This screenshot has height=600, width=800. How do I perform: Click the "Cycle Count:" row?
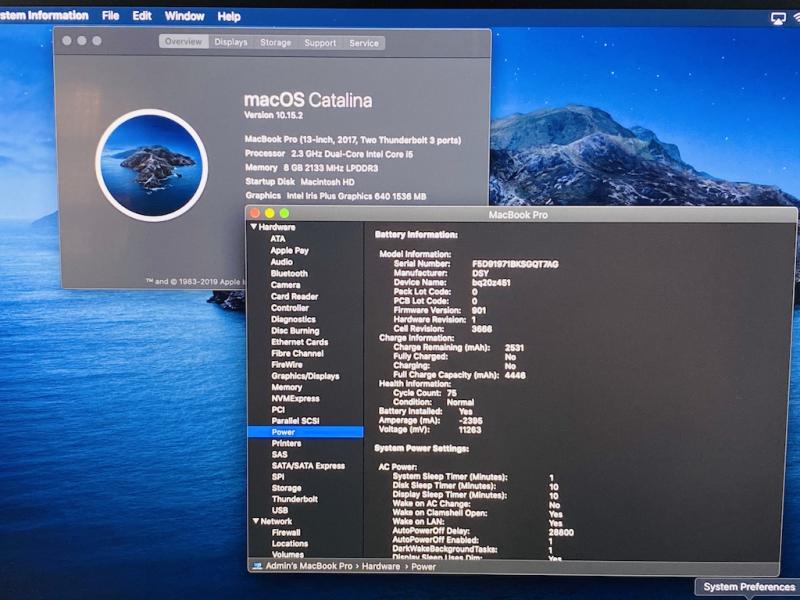tap(425, 393)
